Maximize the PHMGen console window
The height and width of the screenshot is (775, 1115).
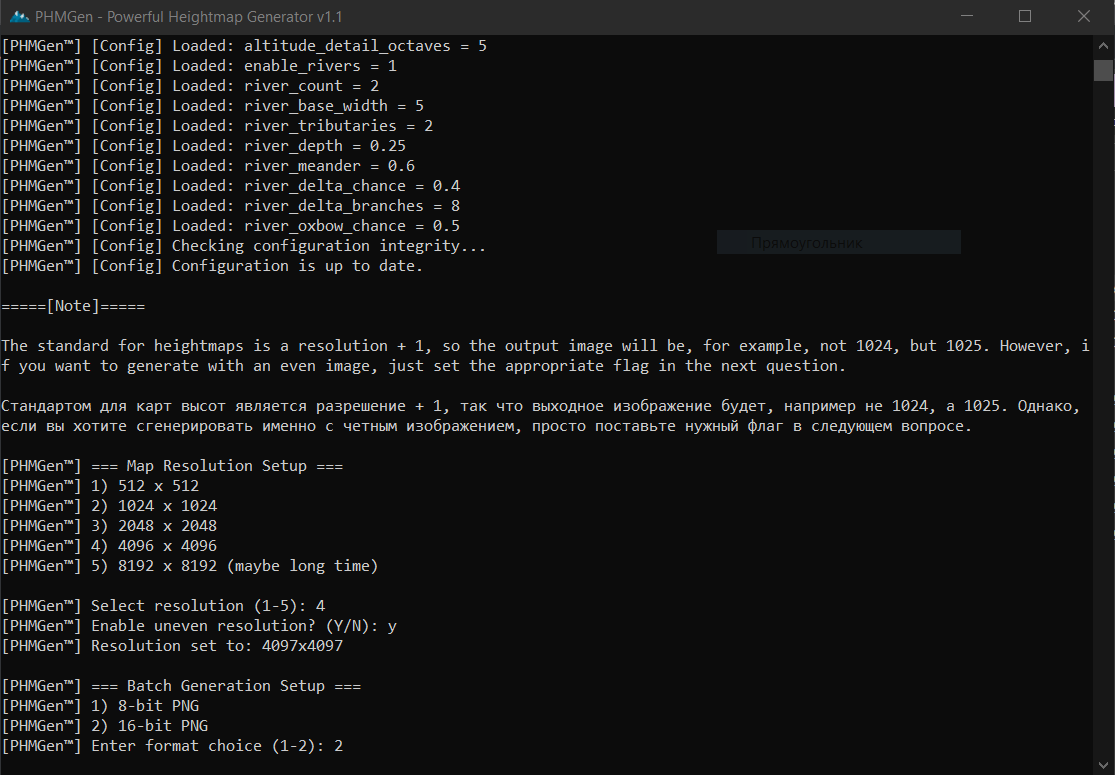click(x=1025, y=16)
